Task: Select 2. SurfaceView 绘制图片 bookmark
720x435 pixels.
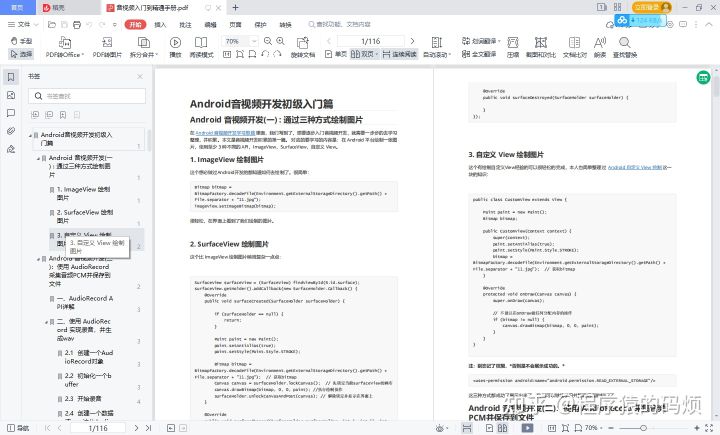Action: [x=84, y=216]
